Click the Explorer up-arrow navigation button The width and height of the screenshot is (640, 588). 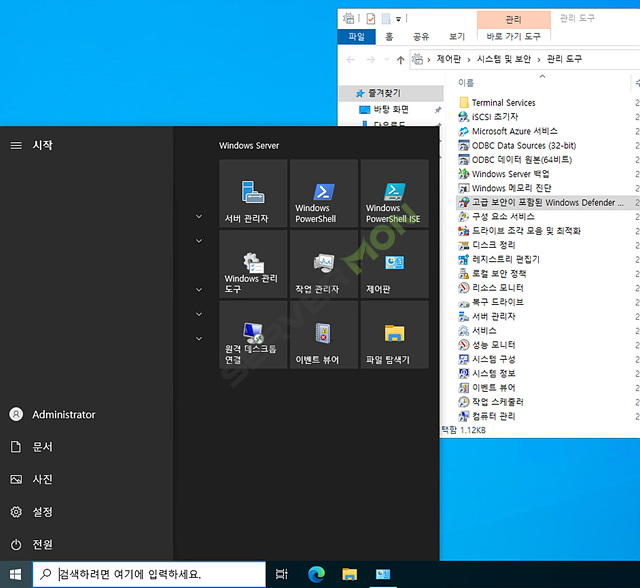tap(400, 60)
